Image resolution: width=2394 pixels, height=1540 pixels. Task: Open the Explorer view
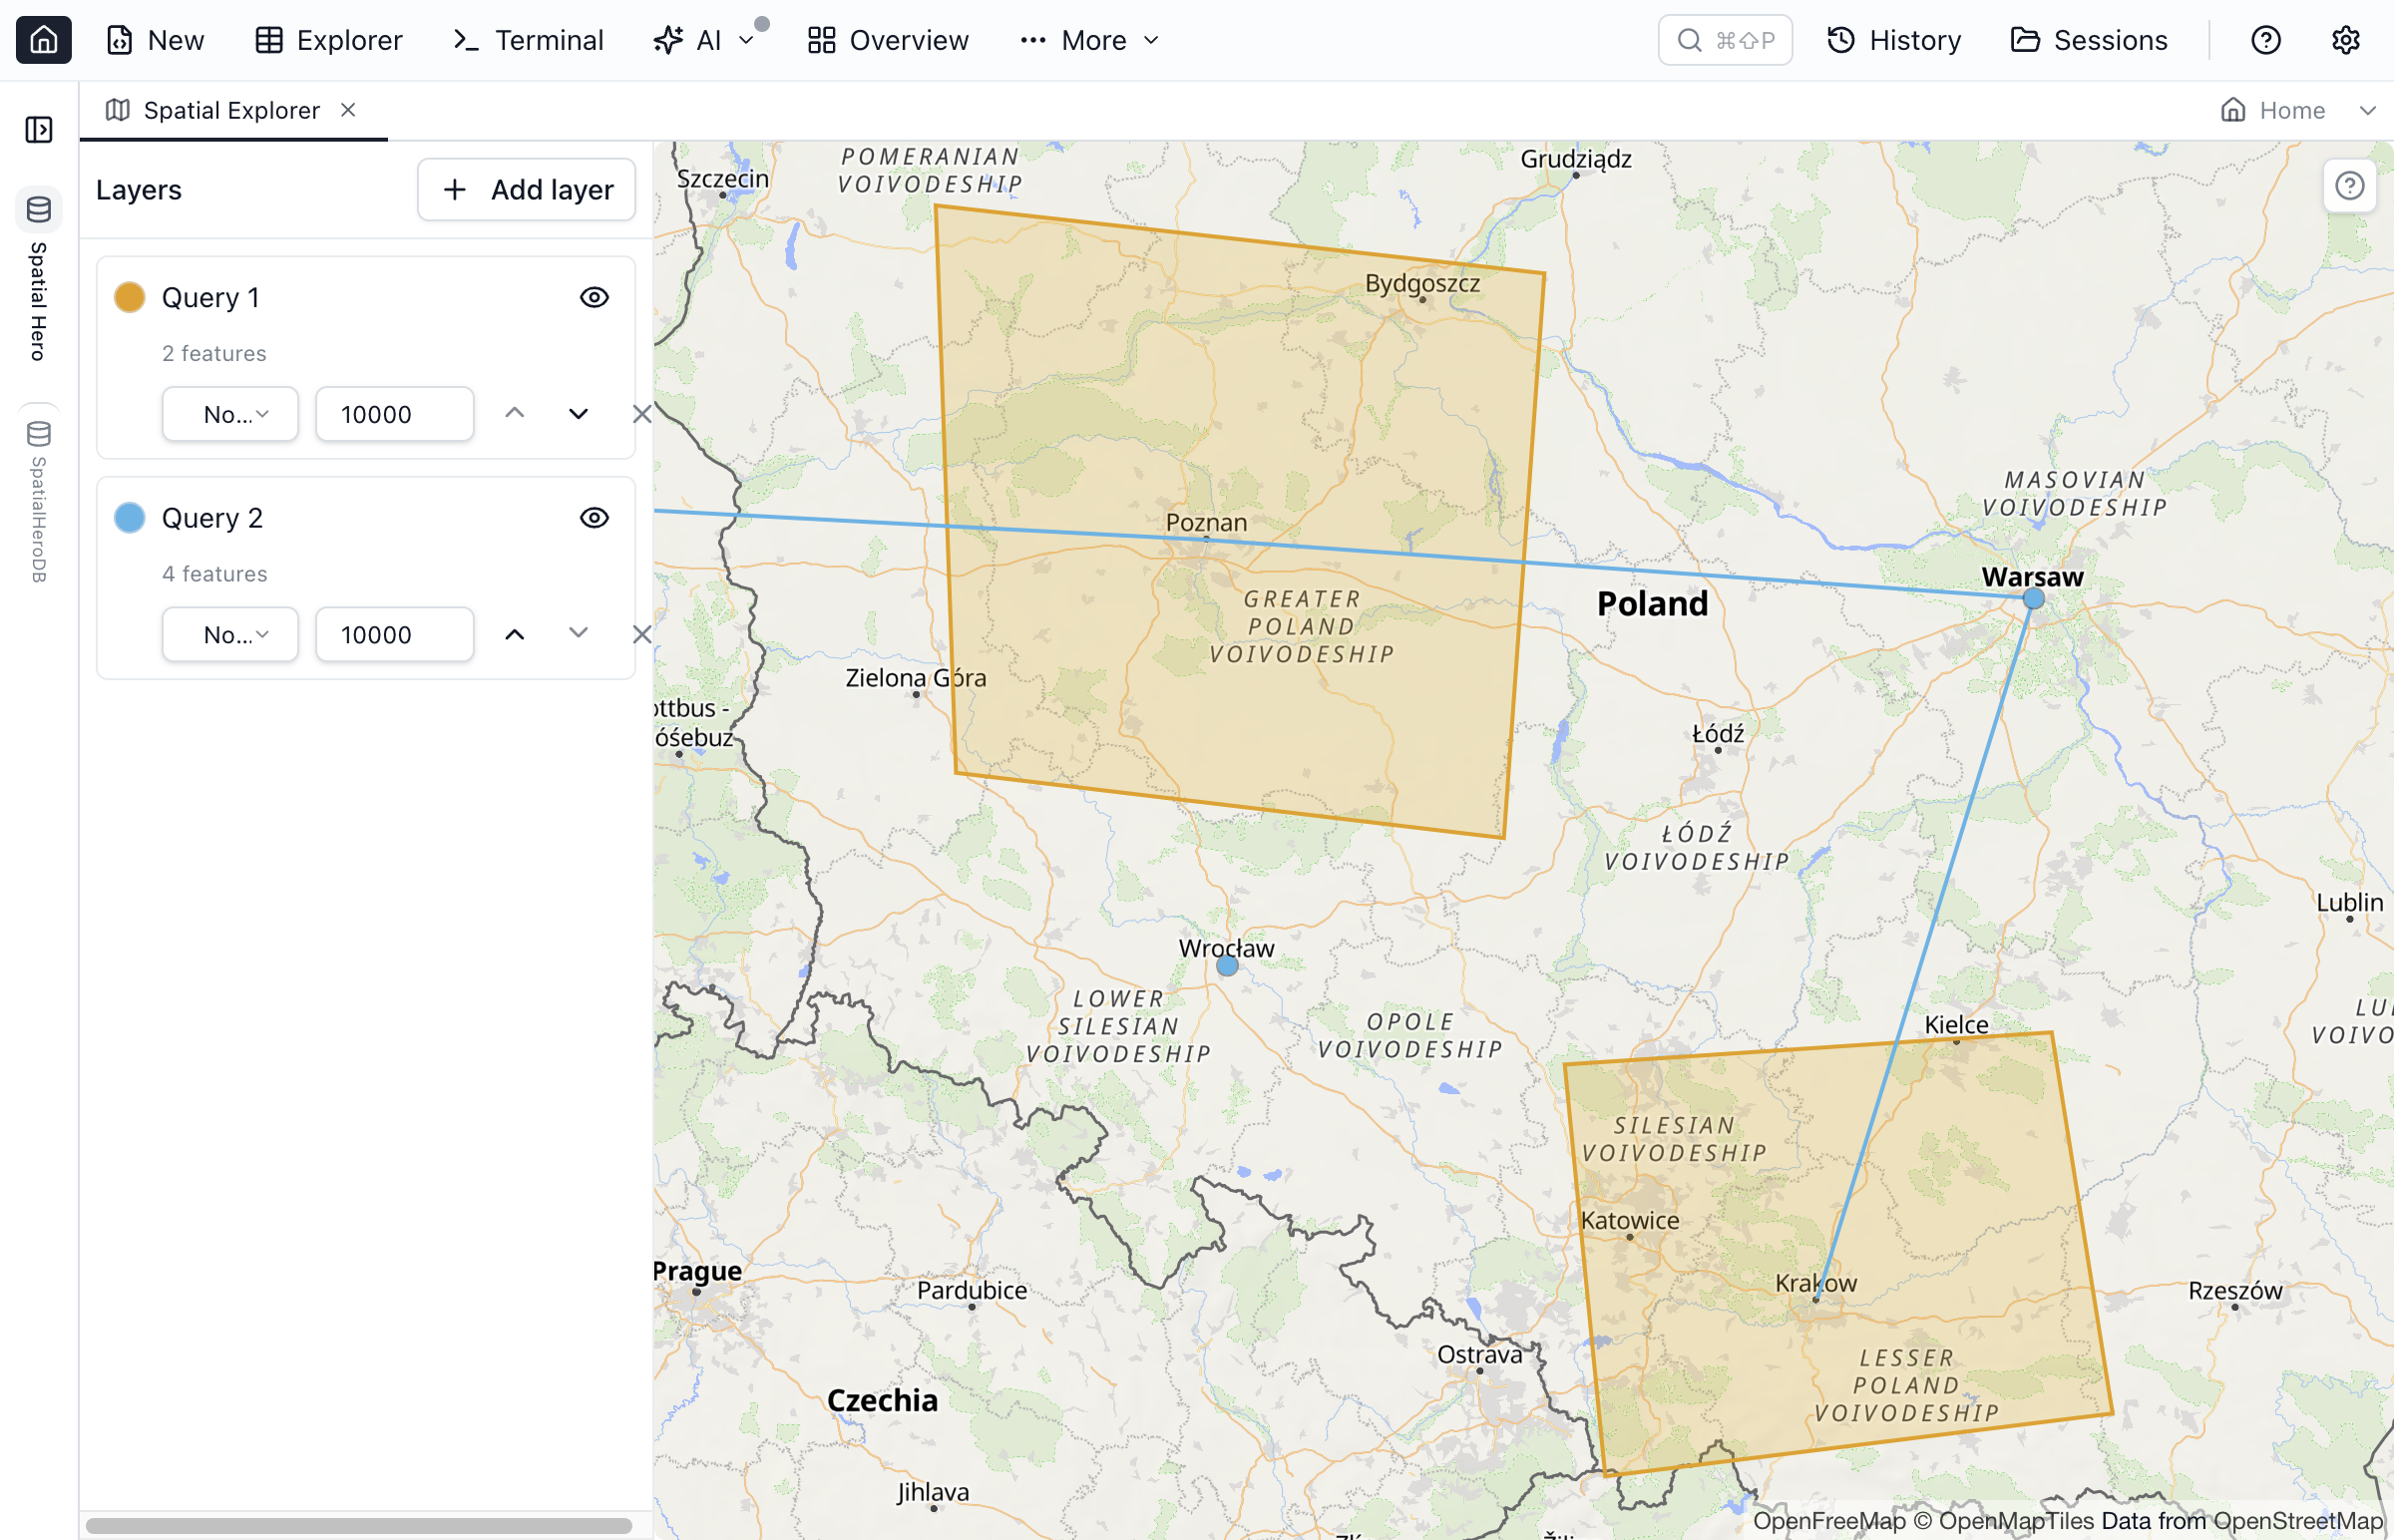328,40
